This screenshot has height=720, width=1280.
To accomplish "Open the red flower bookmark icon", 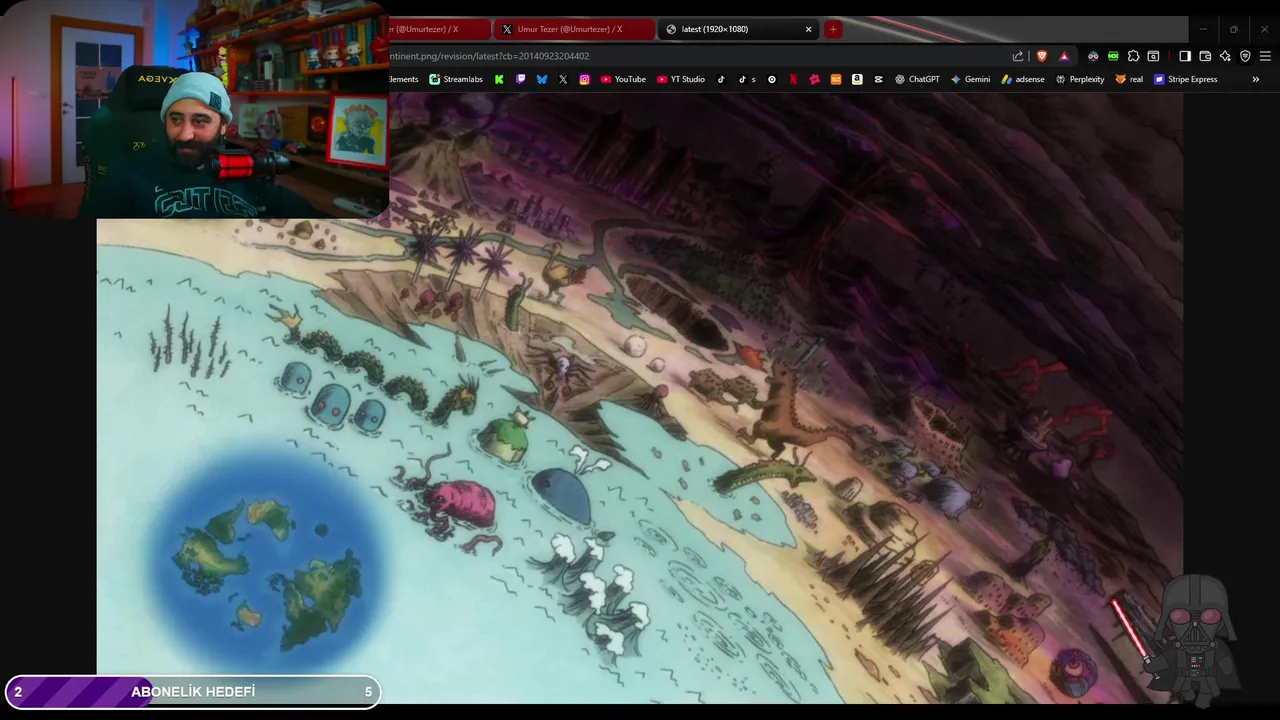I will 814,79.
